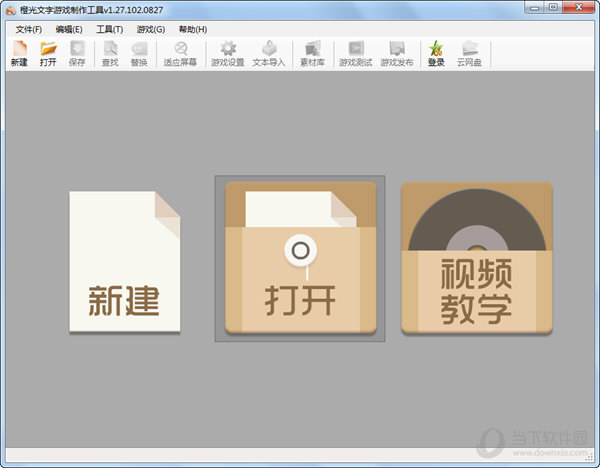Click the resize grip at window corner
This screenshot has width=600, height=468.
590,457
